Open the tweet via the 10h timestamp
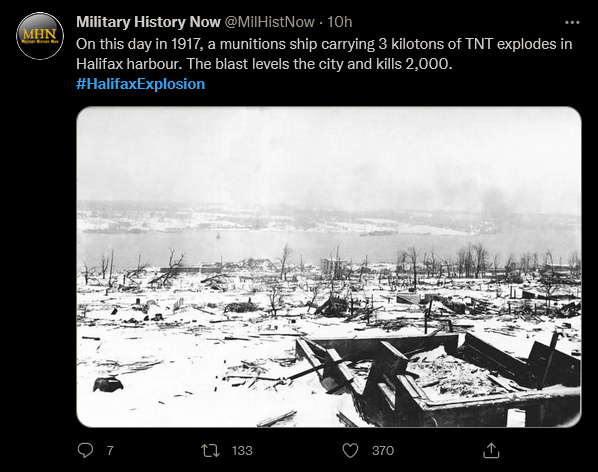This screenshot has height=472, width=598. pyautogui.click(x=339, y=22)
